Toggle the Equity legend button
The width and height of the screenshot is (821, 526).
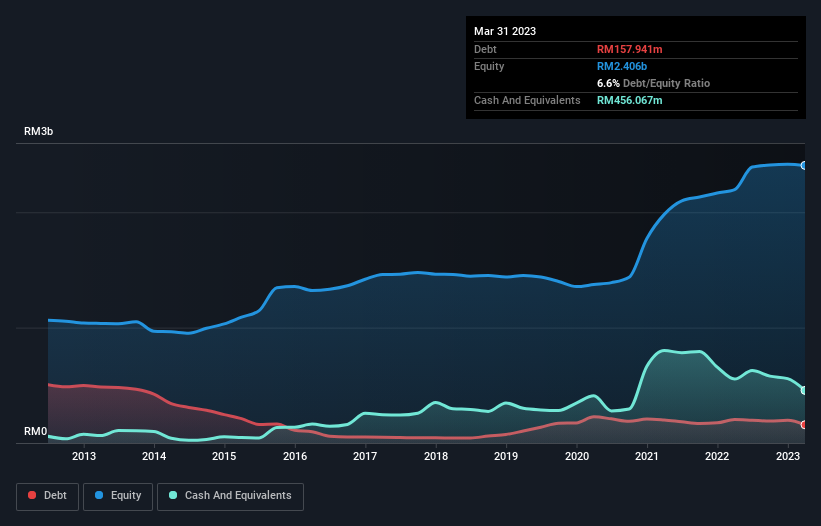[x=118, y=496]
